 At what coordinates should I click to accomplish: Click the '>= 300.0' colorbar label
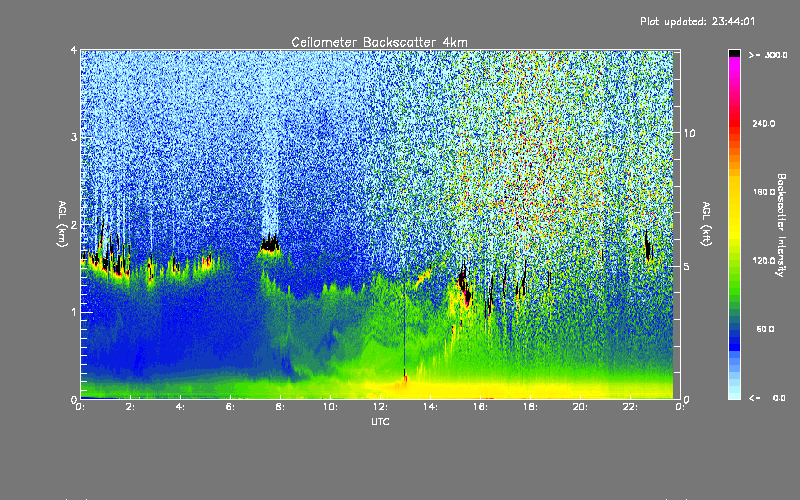[768, 55]
